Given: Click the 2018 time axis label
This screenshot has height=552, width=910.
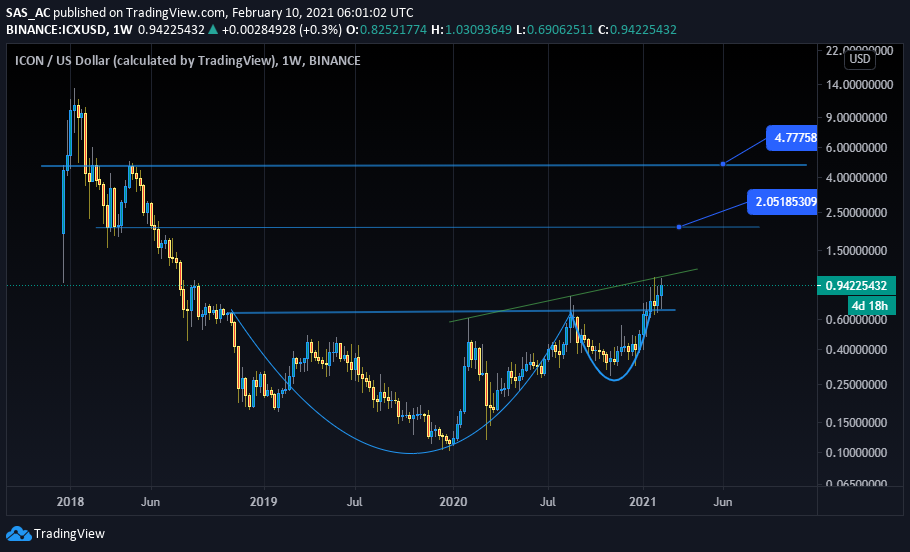Looking at the screenshot, I should pyautogui.click(x=70, y=501).
